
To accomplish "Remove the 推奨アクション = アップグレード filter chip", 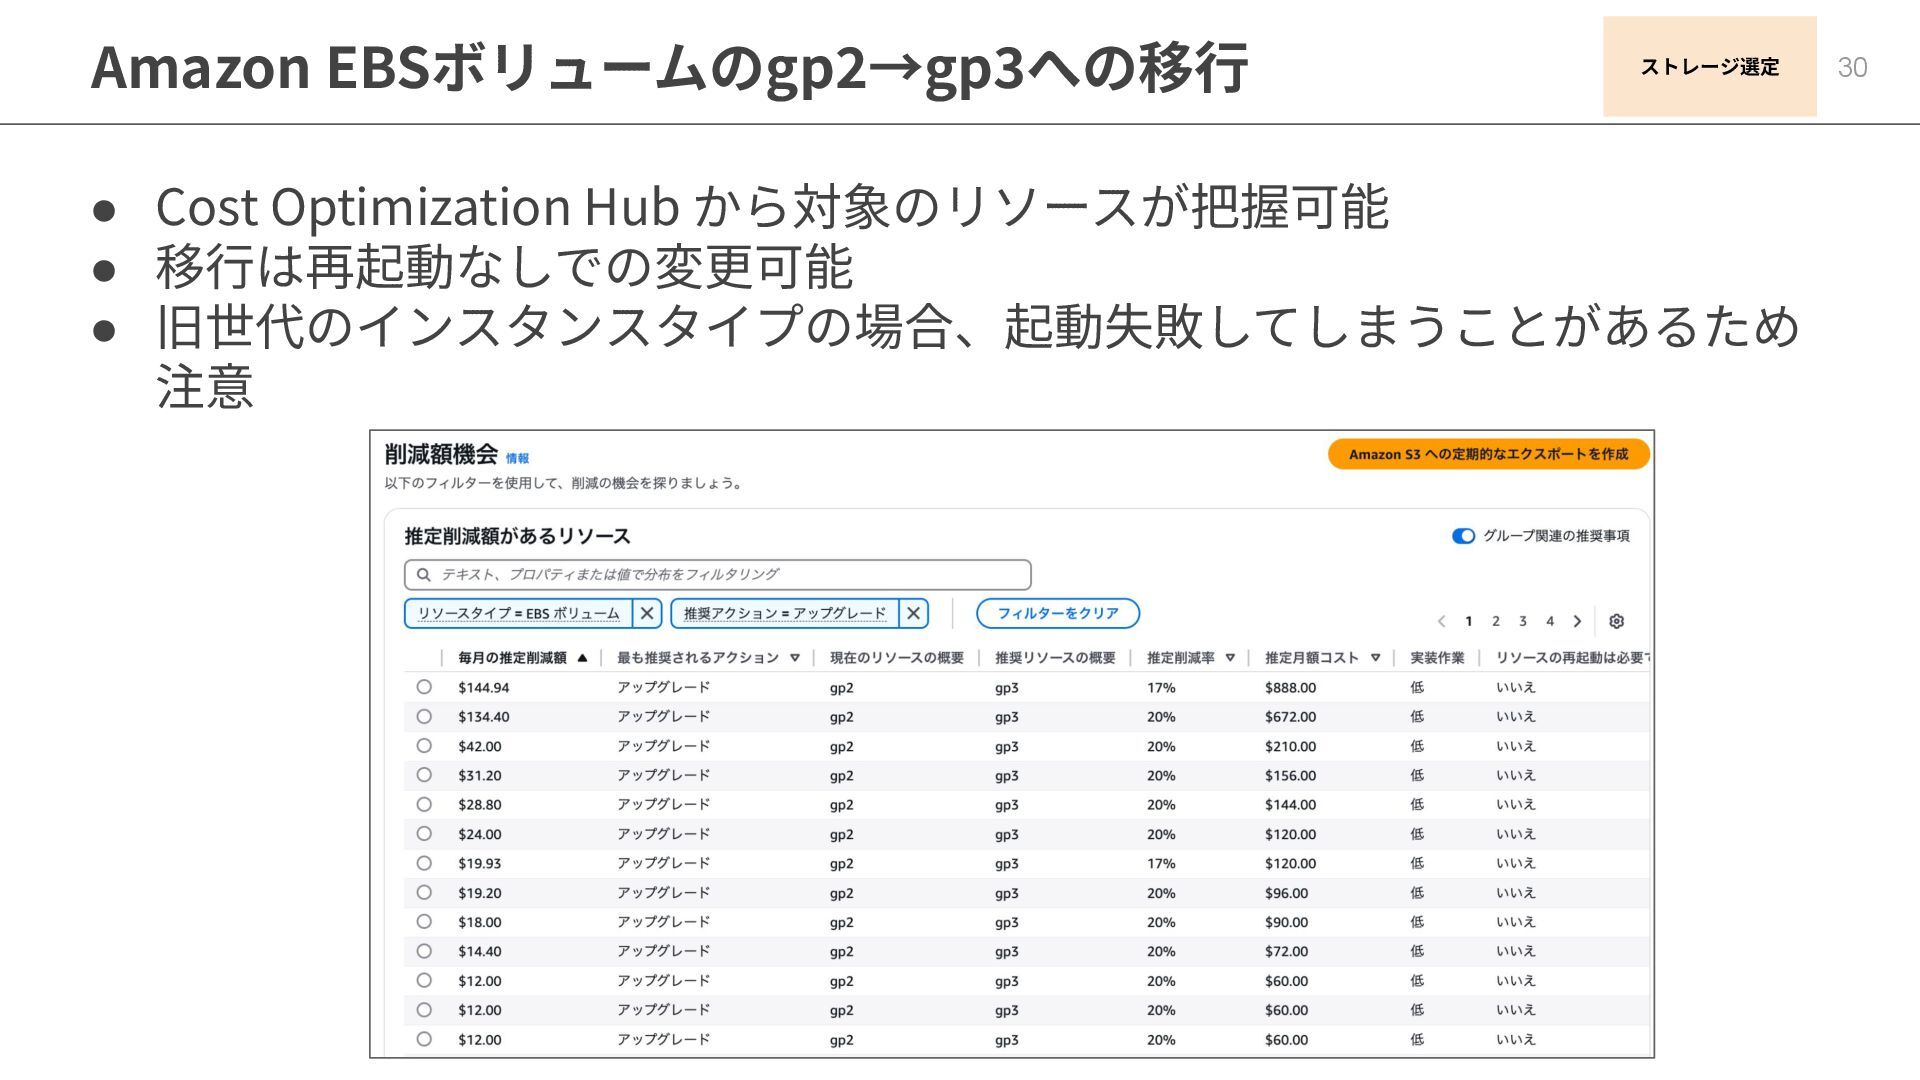I will [x=913, y=613].
